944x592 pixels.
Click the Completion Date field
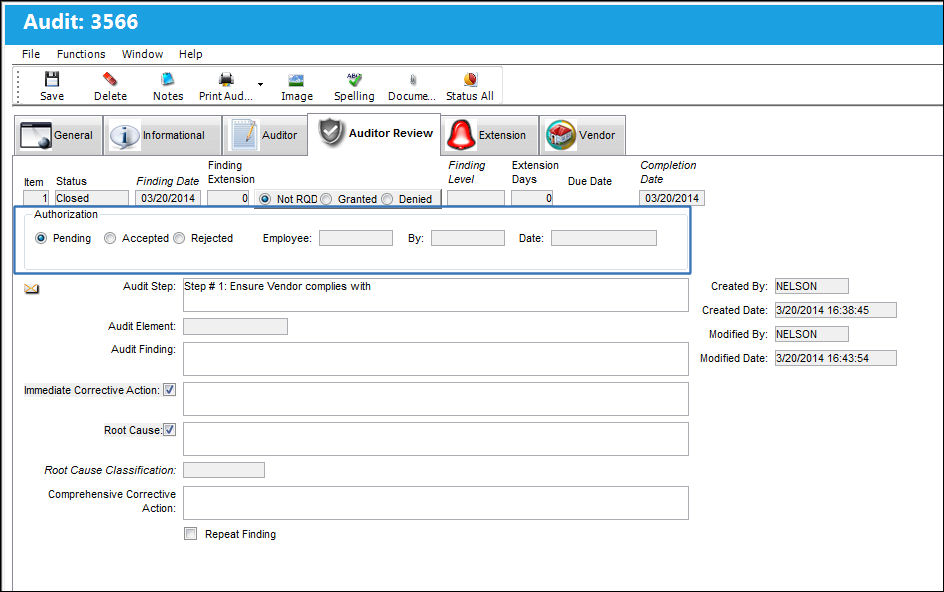pyautogui.click(x=672, y=198)
